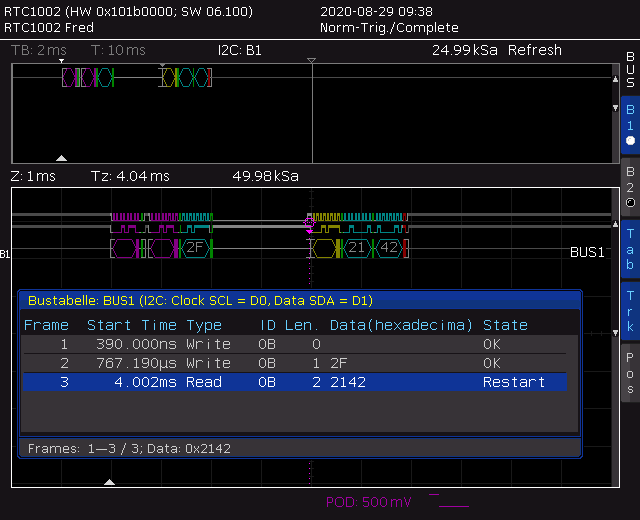The width and height of the screenshot is (640, 520).
Task: Click the white triangle marker at overview bottom
Action: coord(61,158)
